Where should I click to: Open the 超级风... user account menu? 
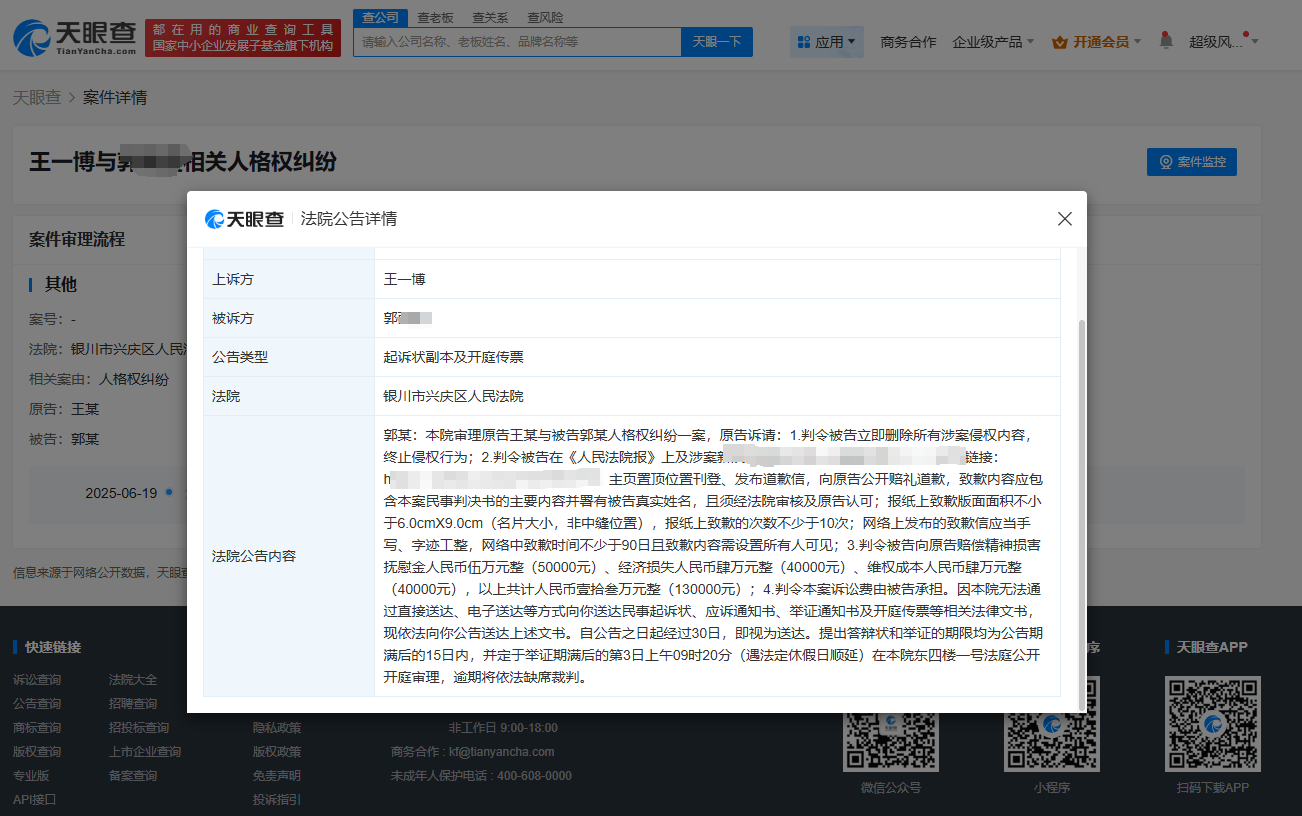pos(1222,42)
